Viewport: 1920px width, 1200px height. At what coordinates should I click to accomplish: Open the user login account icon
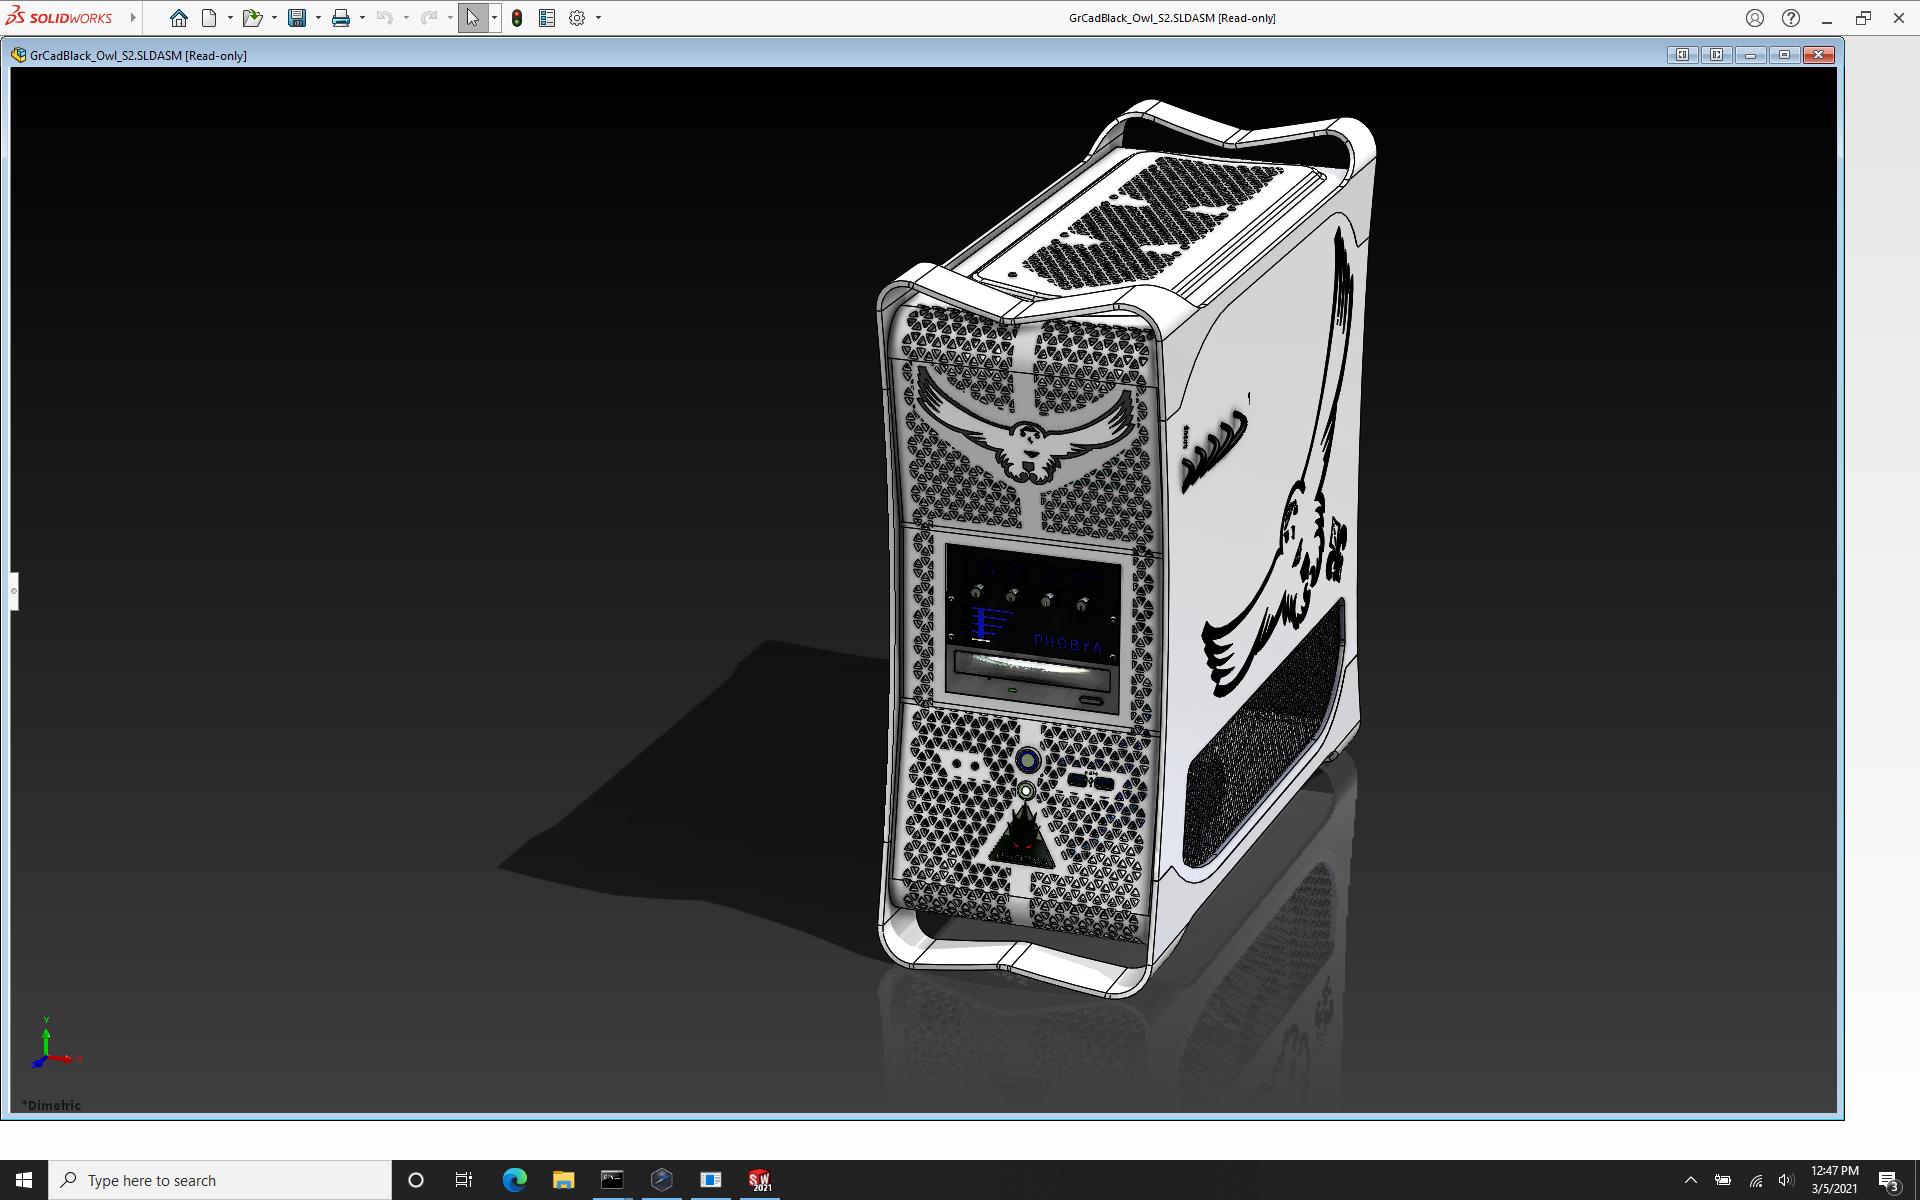coord(1754,18)
